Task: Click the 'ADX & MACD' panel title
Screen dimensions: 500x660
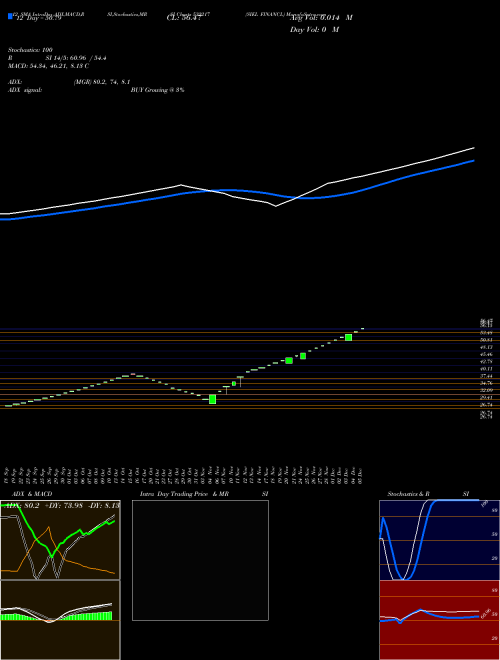Action: coord(32,494)
